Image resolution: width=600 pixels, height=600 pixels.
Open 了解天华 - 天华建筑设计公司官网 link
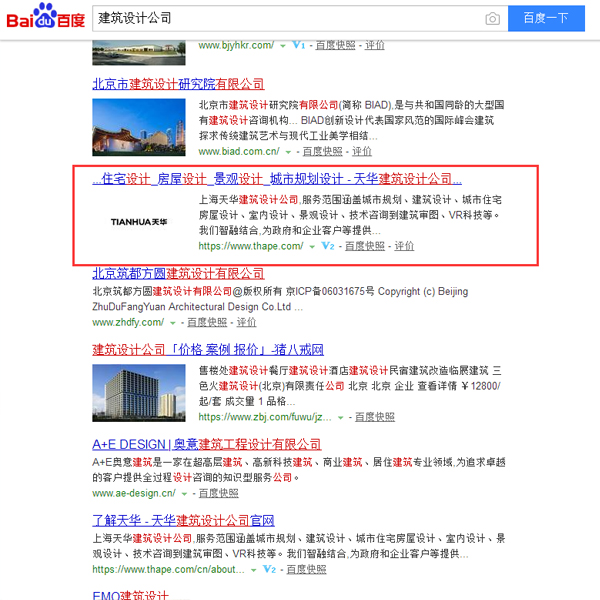point(183,521)
